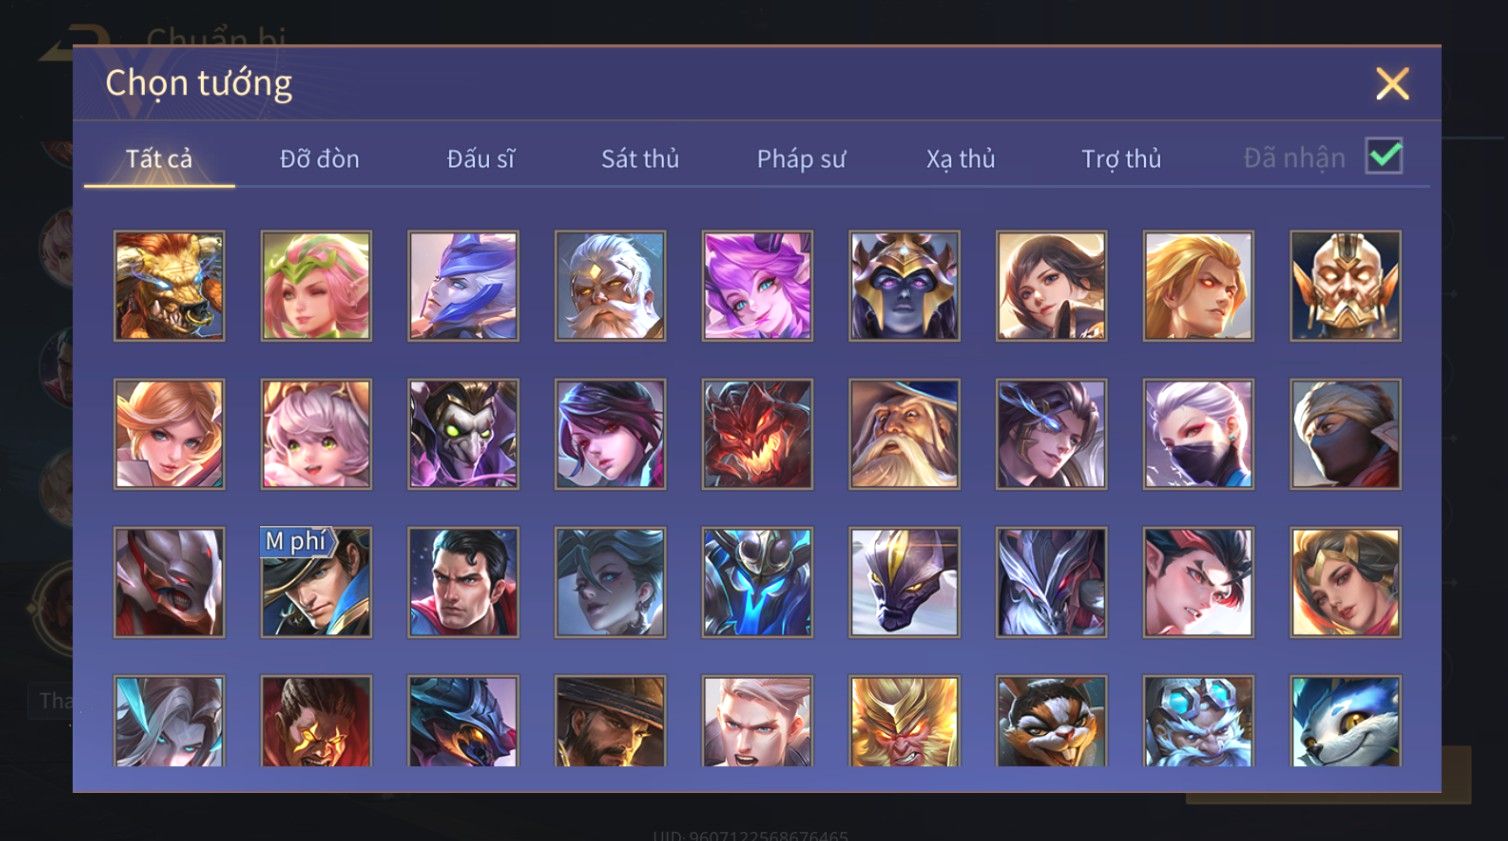The image size is (1508, 841).
Task: Switch to the 'Đỡ đòn' tab
Action: click(319, 158)
